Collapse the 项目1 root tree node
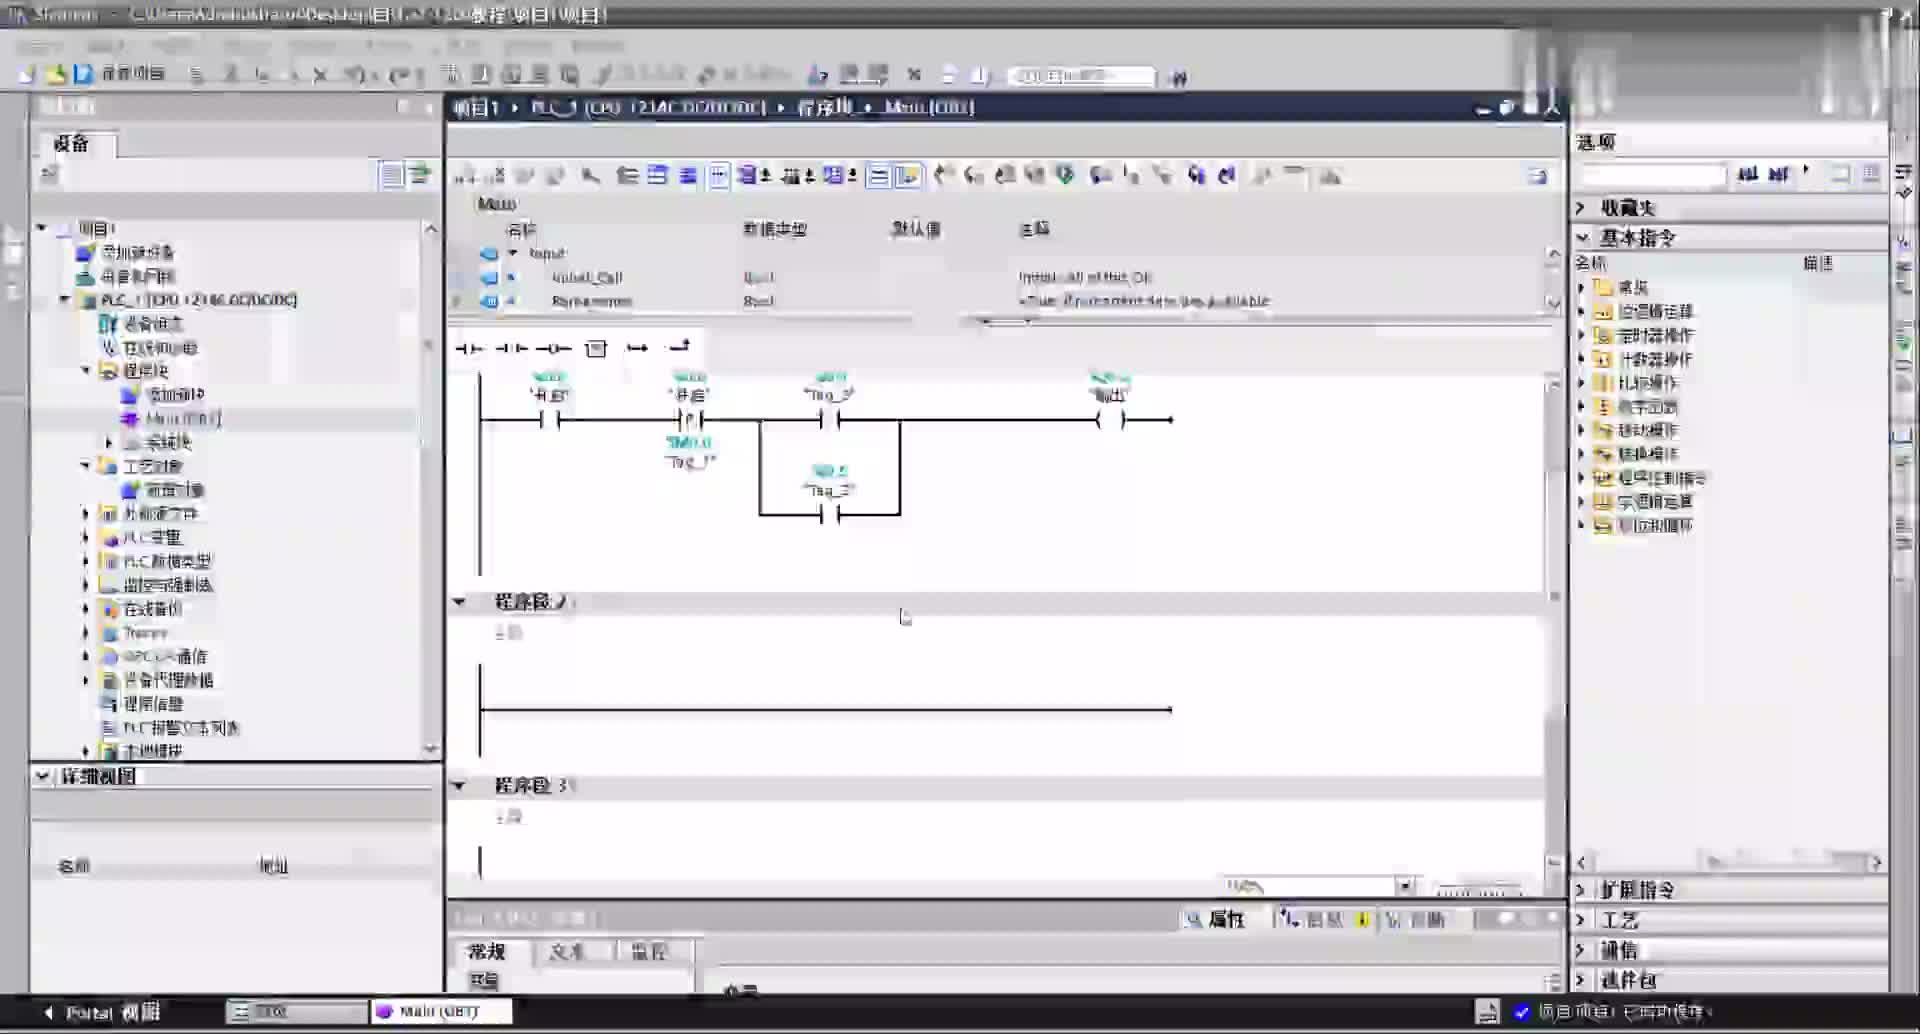The height and width of the screenshot is (1034, 1920). [x=42, y=228]
